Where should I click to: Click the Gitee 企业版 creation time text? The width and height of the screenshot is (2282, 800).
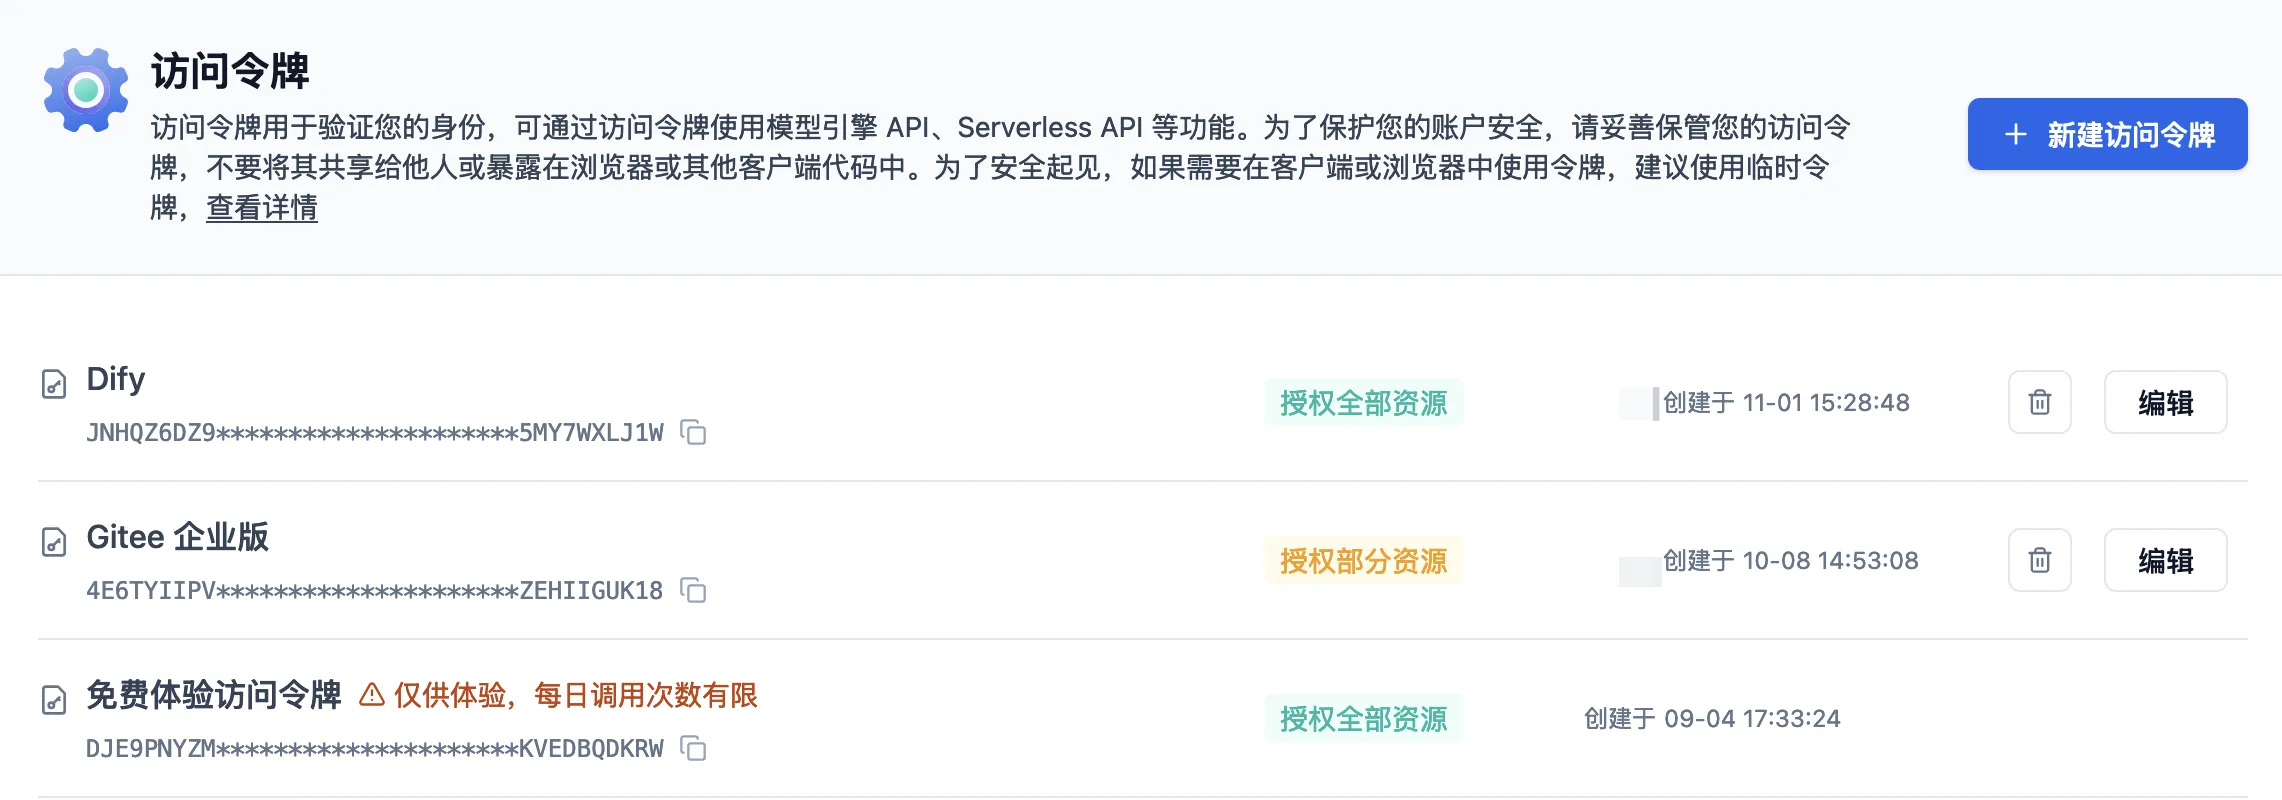tap(1790, 560)
